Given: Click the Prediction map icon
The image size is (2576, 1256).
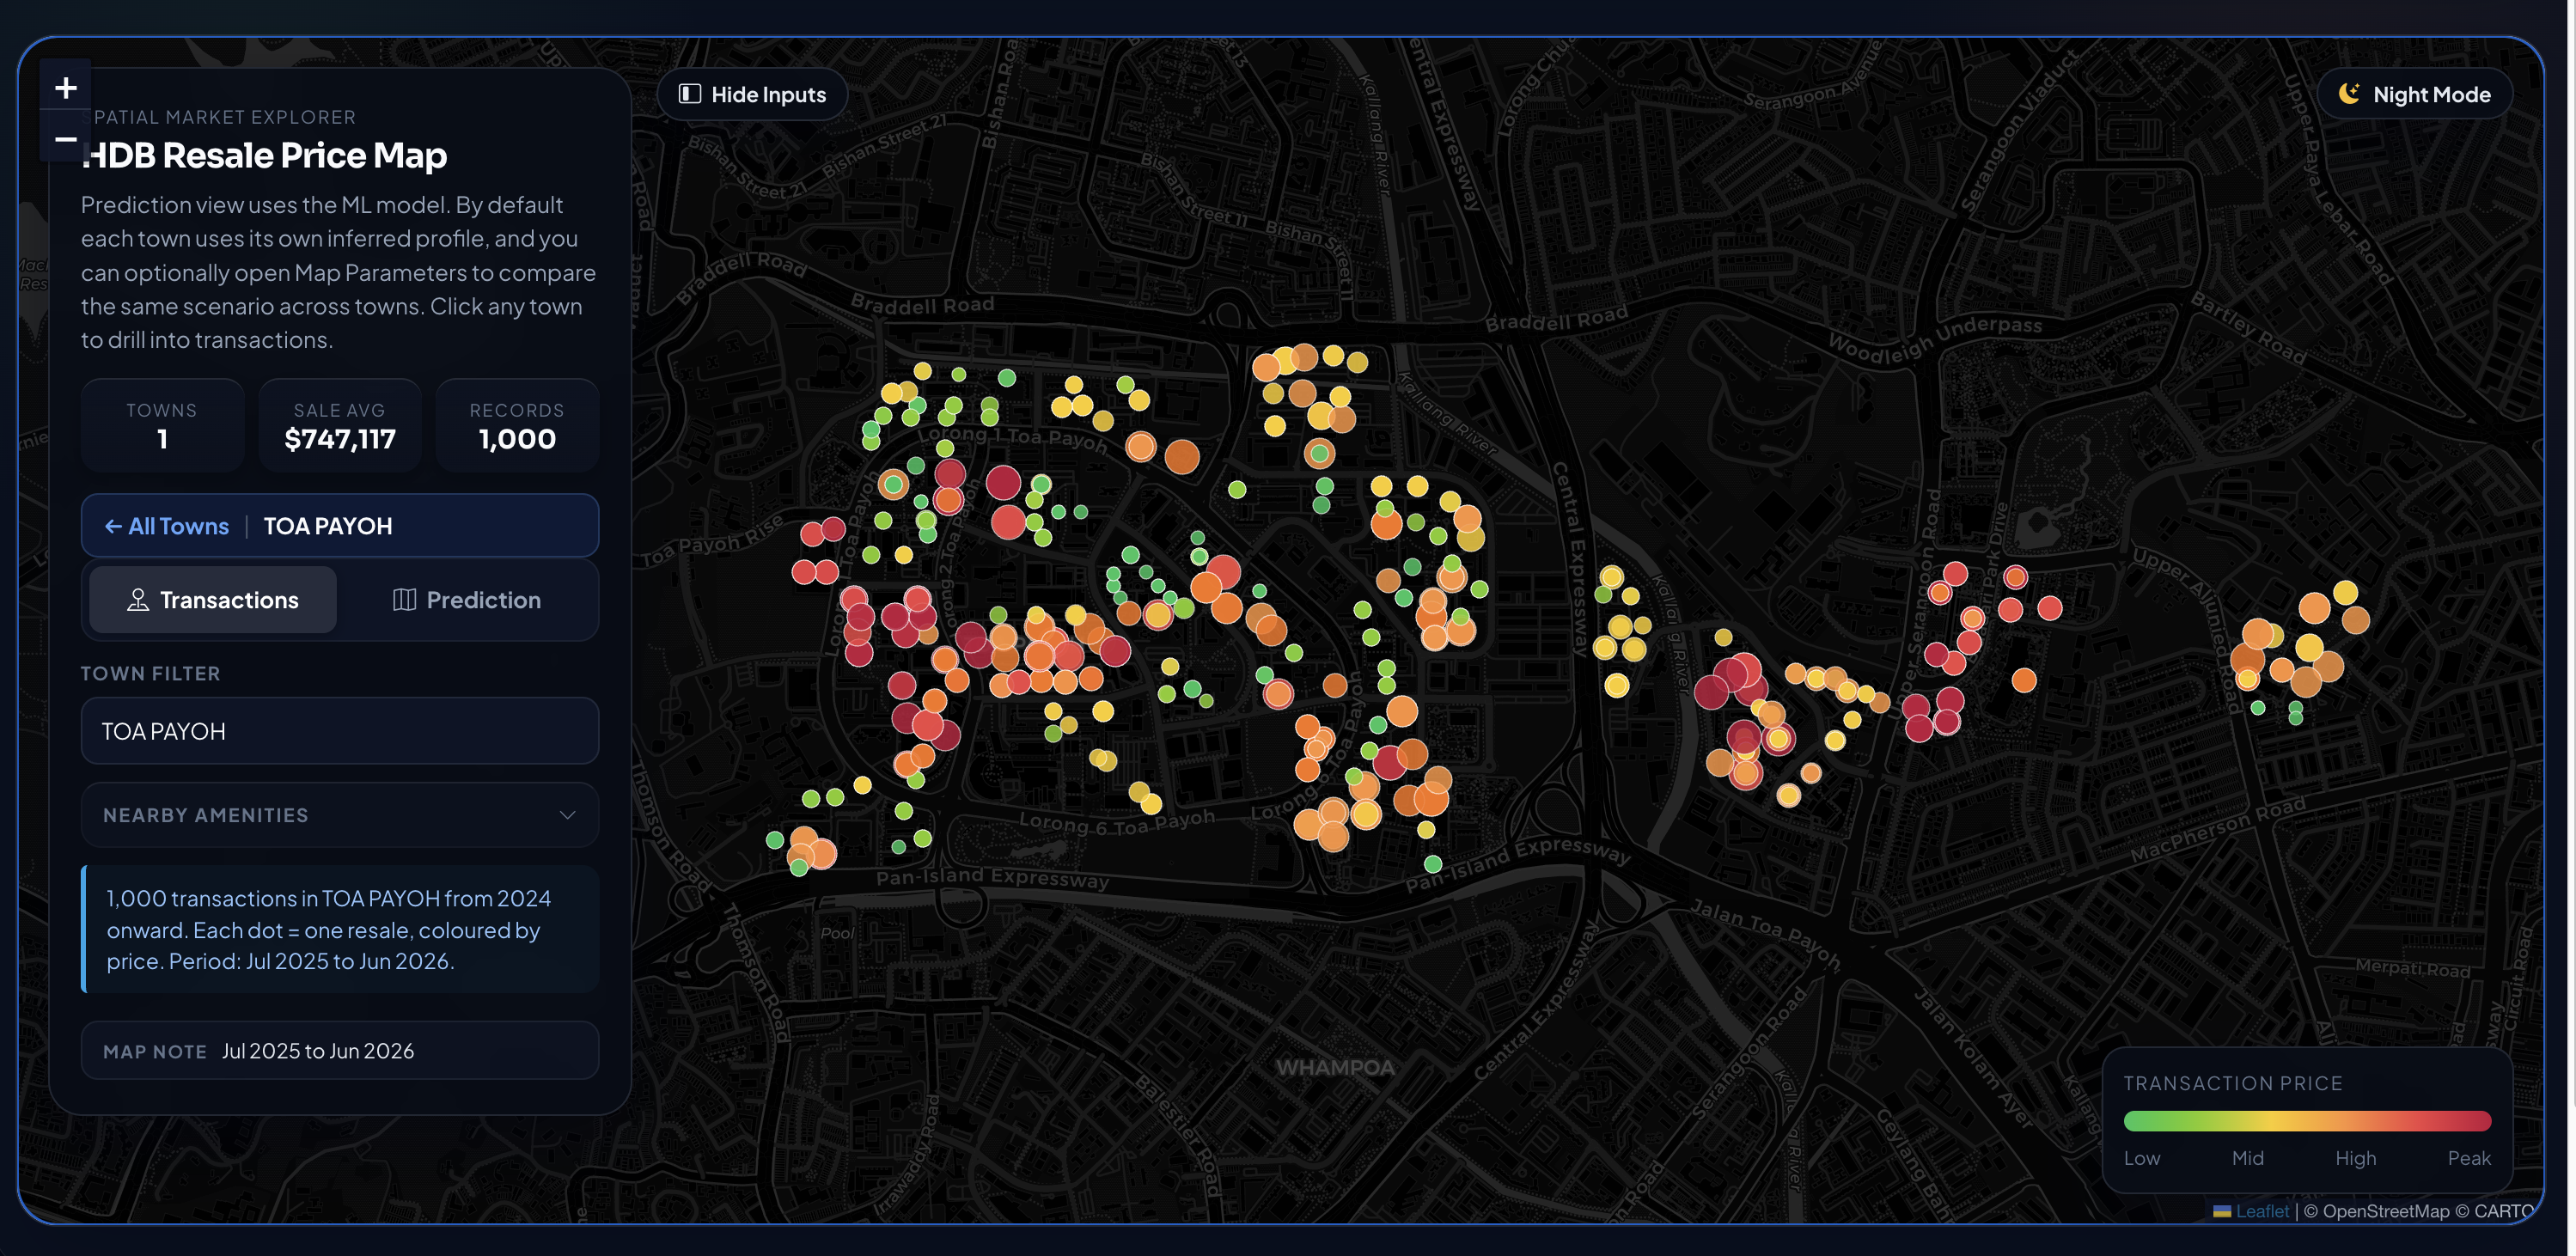Looking at the screenshot, I should click(x=404, y=600).
